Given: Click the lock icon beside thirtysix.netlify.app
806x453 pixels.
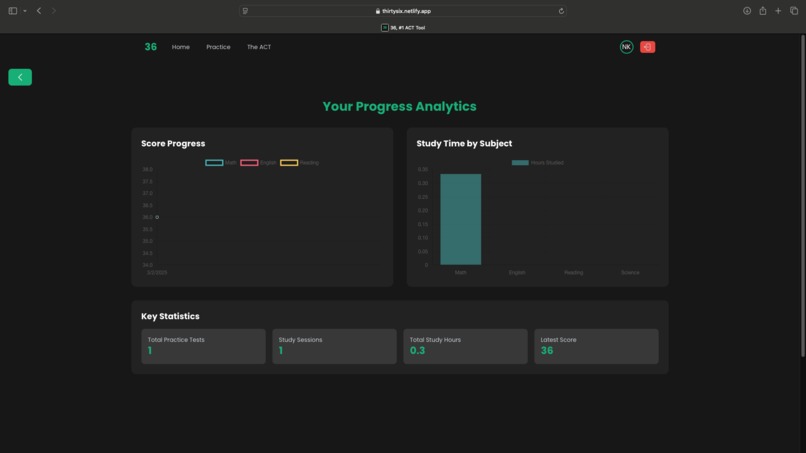Looking at the screenshot, I should (x=378, y=11).
